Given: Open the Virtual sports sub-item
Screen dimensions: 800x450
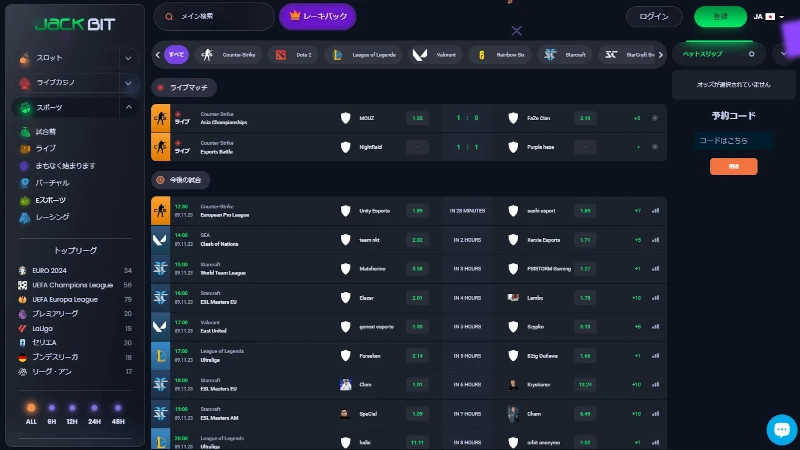Looking at the screenshot, I should [x=44, y=183].
